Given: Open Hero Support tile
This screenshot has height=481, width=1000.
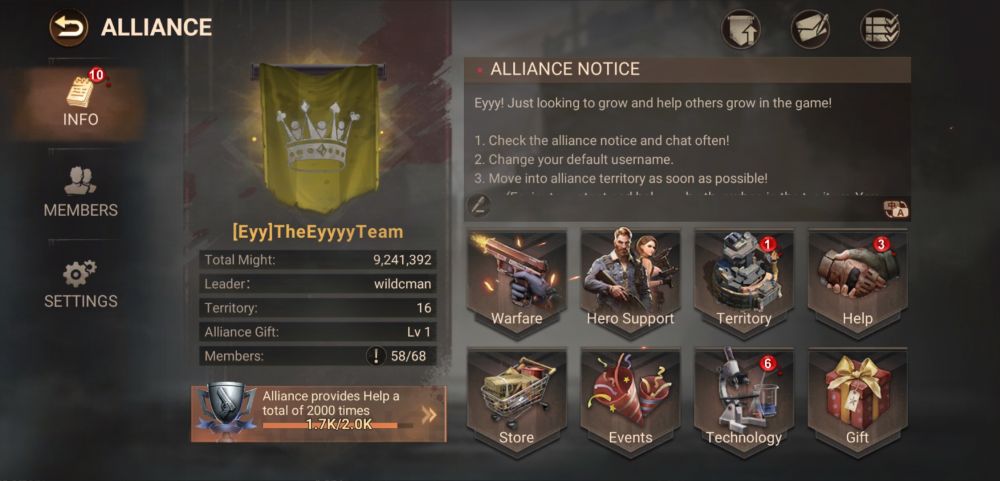Looking at the screenshot, I should tap(630, 280).
